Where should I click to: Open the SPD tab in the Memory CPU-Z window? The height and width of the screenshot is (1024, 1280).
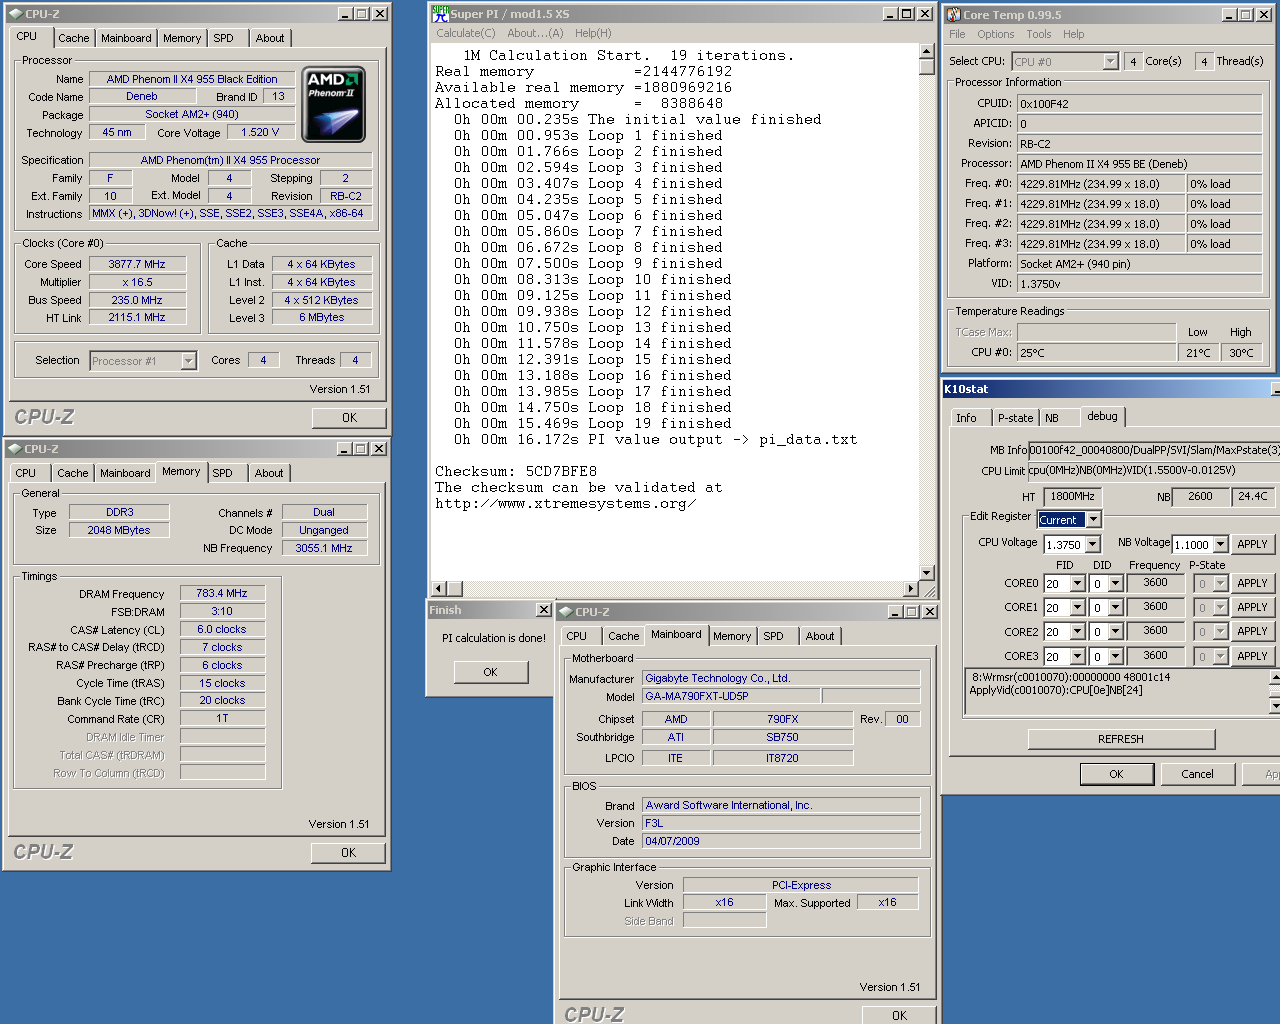222,473
